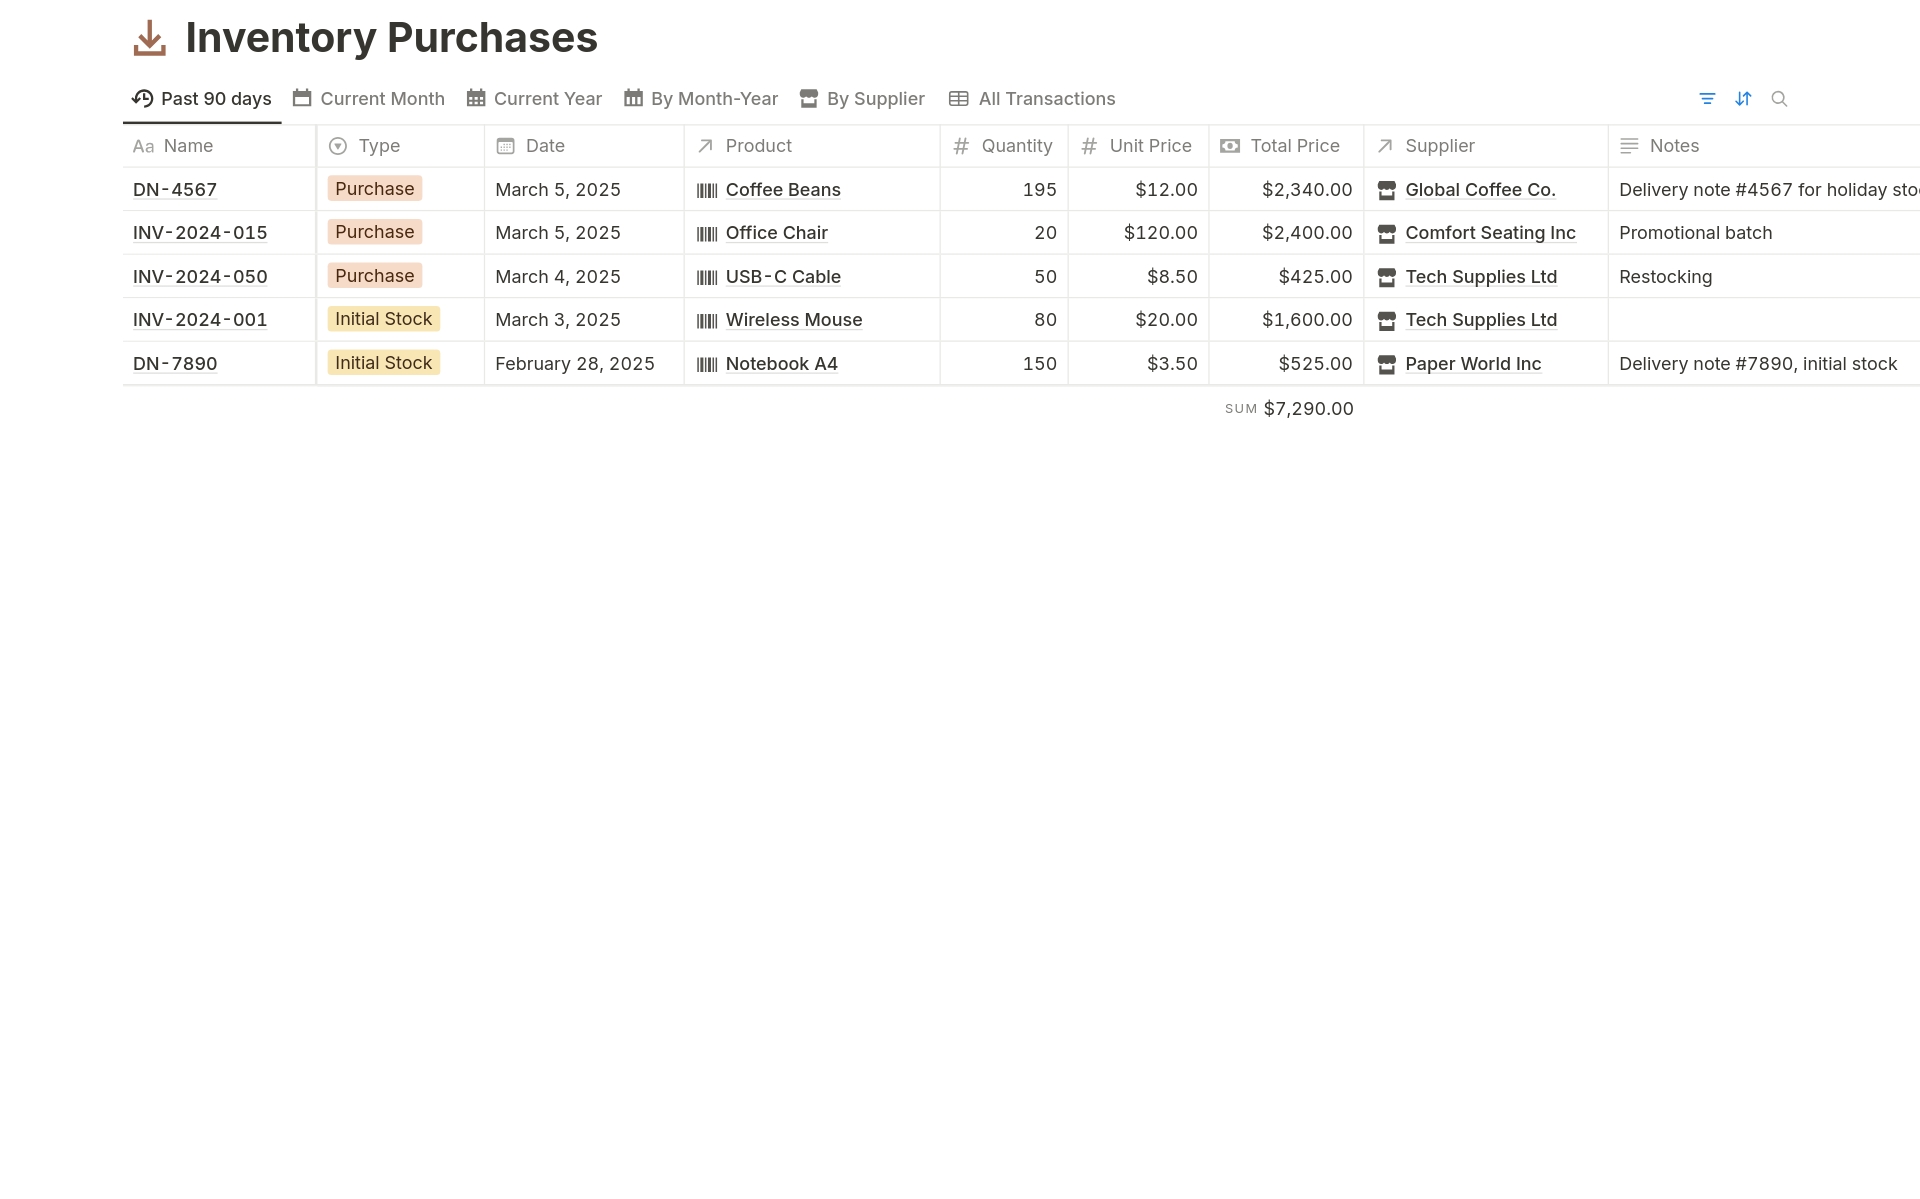Click the Inventory Purchases download page icon
This screenshot has width=1920, height=1199.
click(150, 39)
